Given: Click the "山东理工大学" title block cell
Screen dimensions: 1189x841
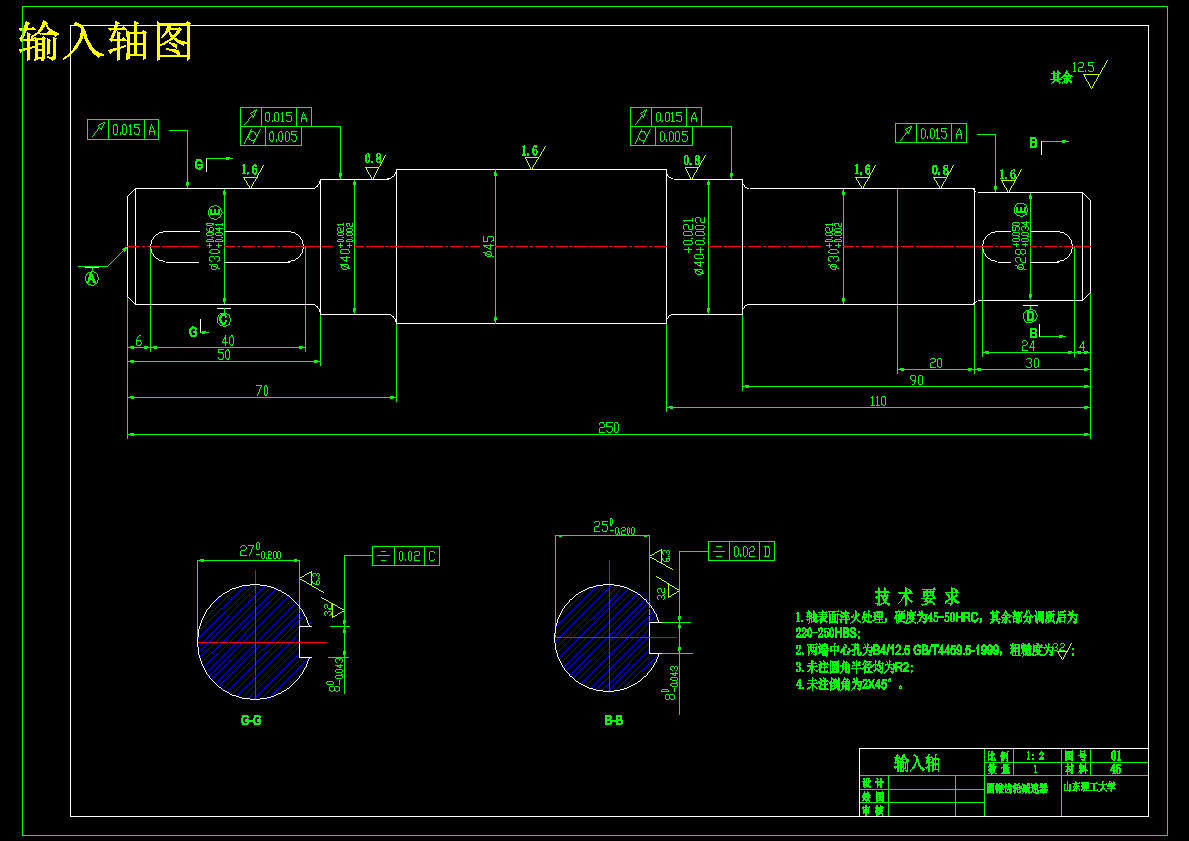Looking at the screenshot, I should tap(1089, 787).
